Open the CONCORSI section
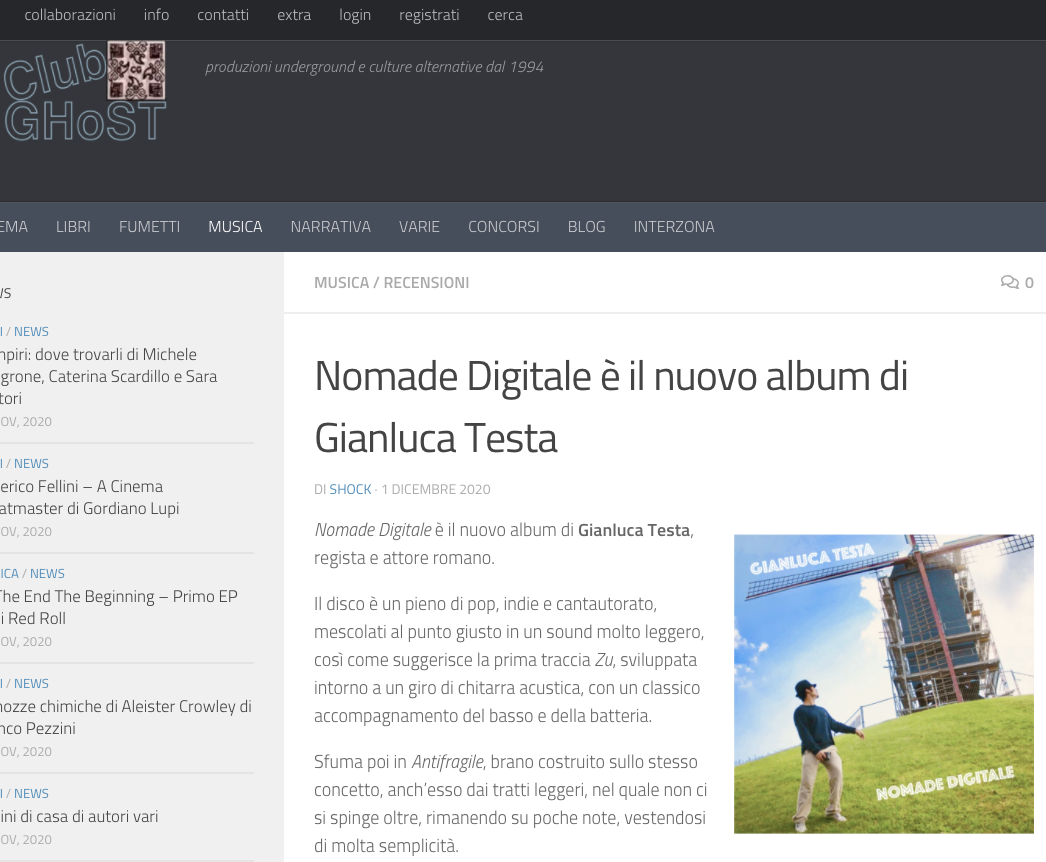 pyautogui.click(x=503, y=227)
